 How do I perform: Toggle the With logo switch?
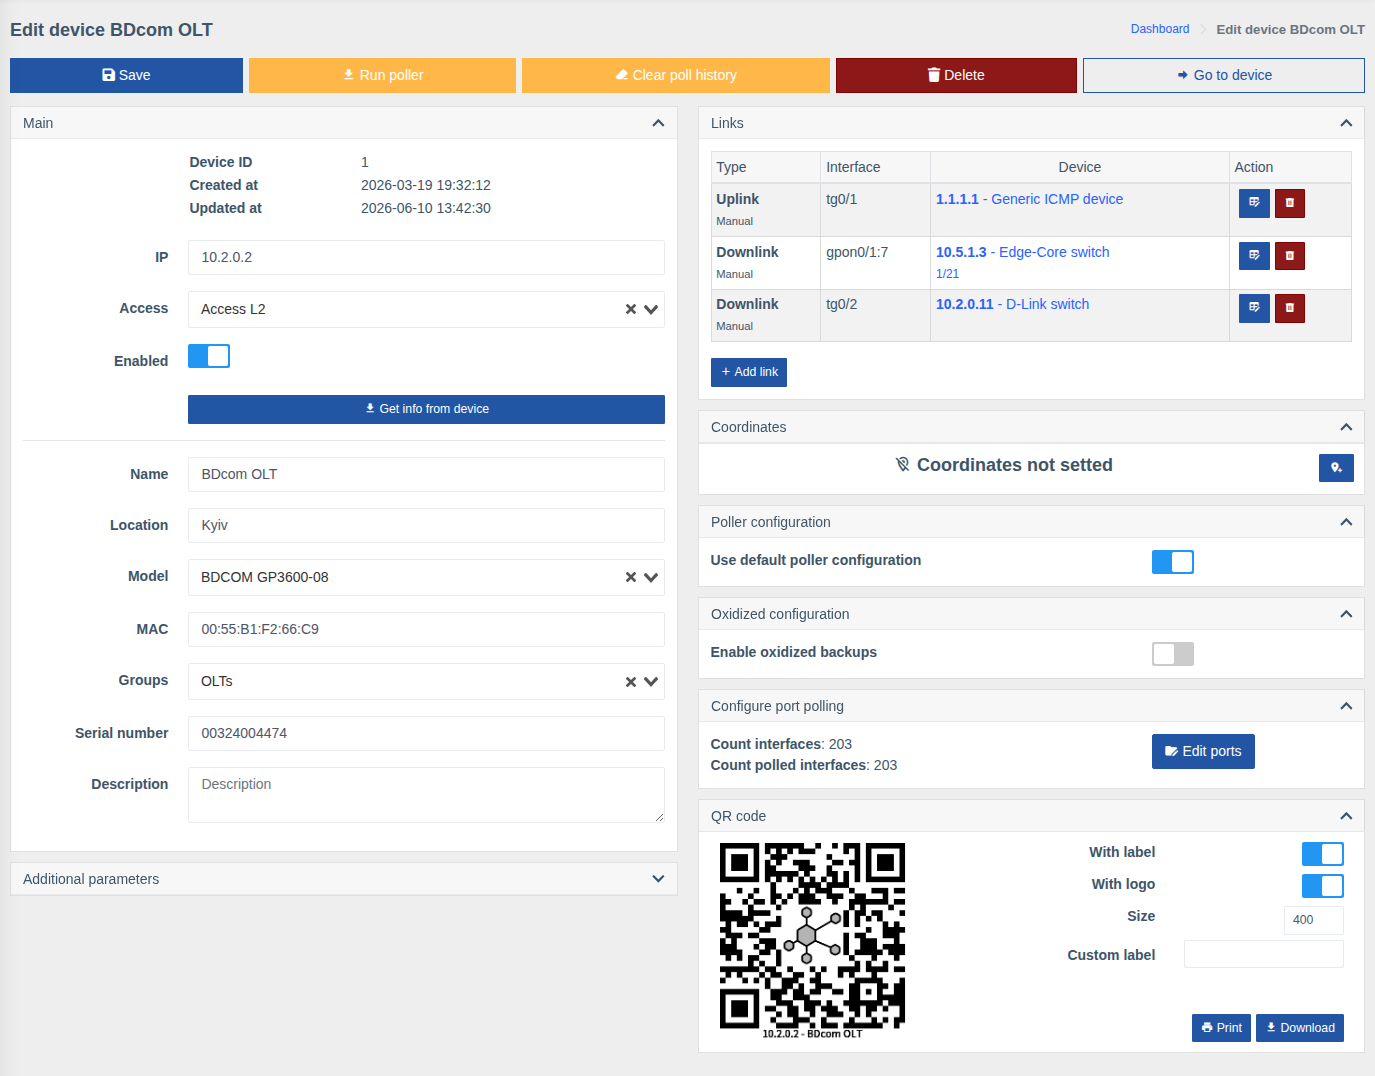point(1323,886)
